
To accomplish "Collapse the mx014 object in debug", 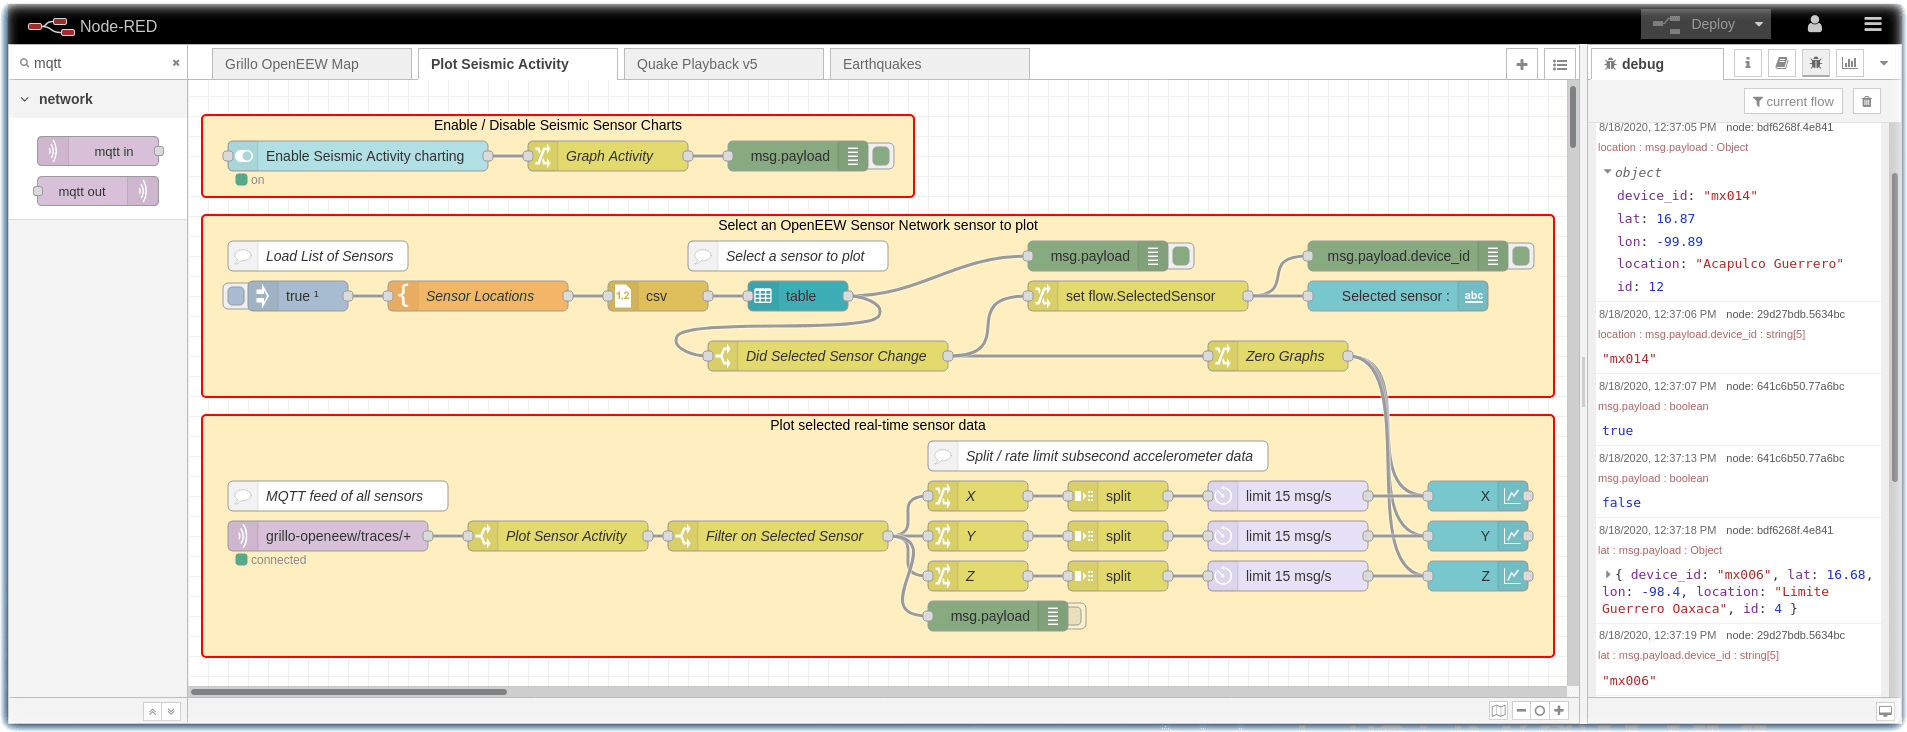I will coord(1608,172).
